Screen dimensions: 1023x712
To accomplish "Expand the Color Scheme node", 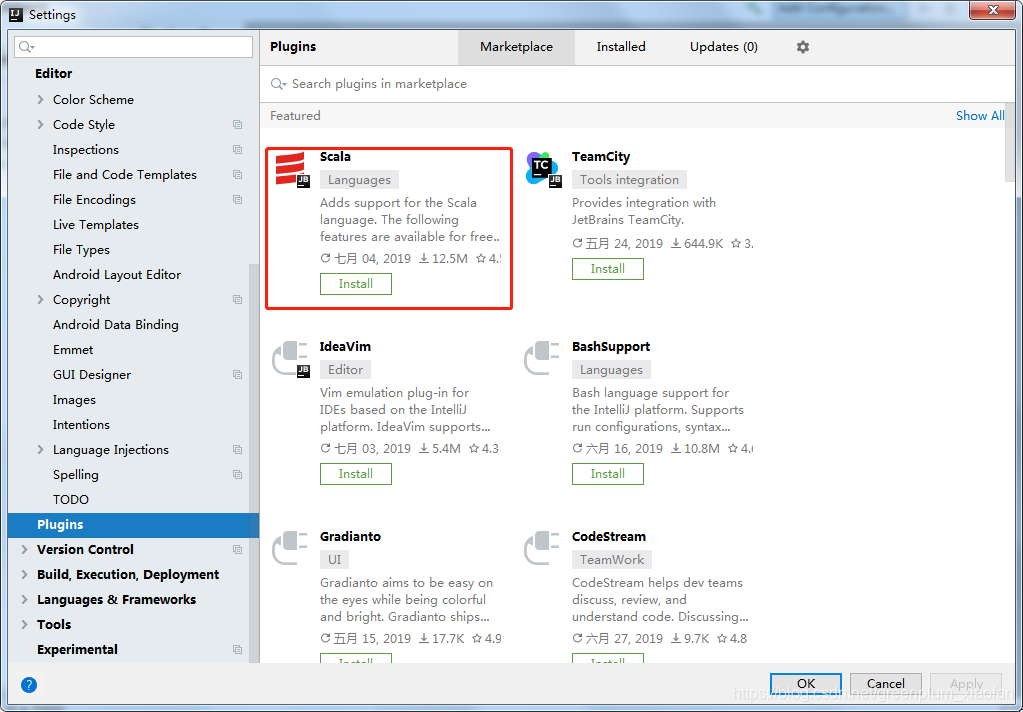I will coord(40,99).
